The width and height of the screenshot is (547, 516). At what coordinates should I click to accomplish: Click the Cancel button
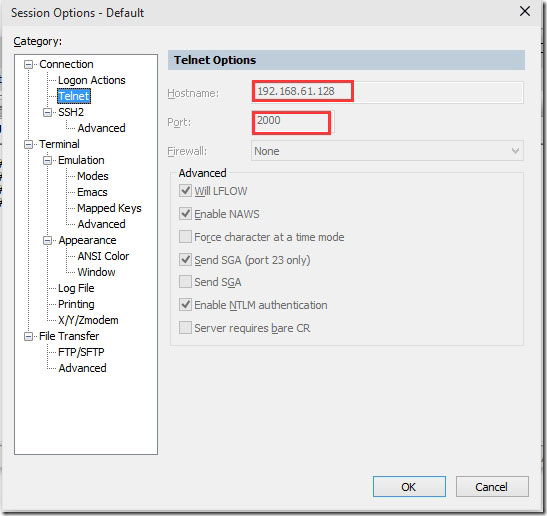[x=492, y=487]
